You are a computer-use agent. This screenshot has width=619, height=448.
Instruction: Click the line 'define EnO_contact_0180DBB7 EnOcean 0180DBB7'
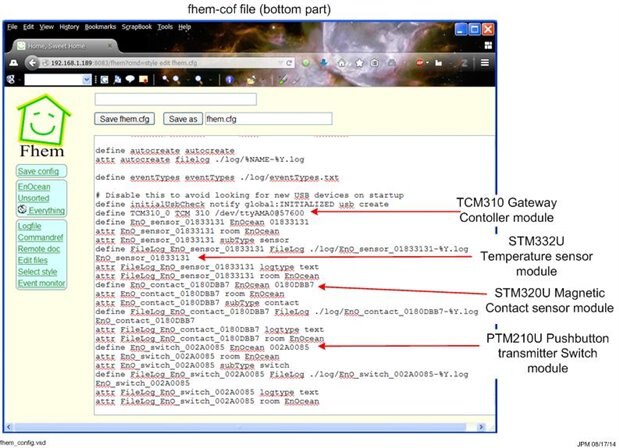point(205,285)
